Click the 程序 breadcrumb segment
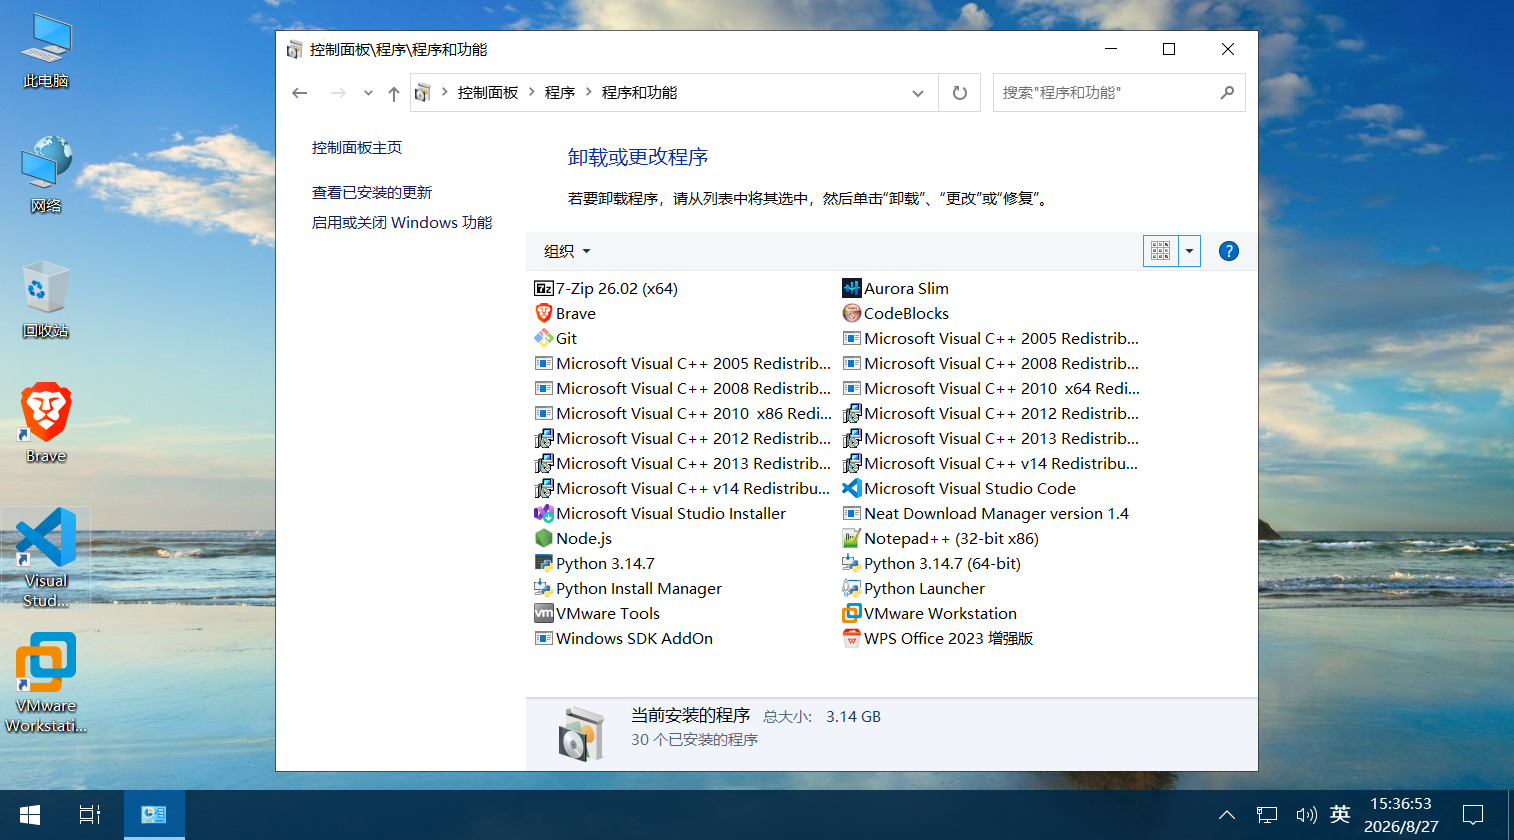Image resolution: width=1514 pixels, height=840 pixels. (560, 92)
